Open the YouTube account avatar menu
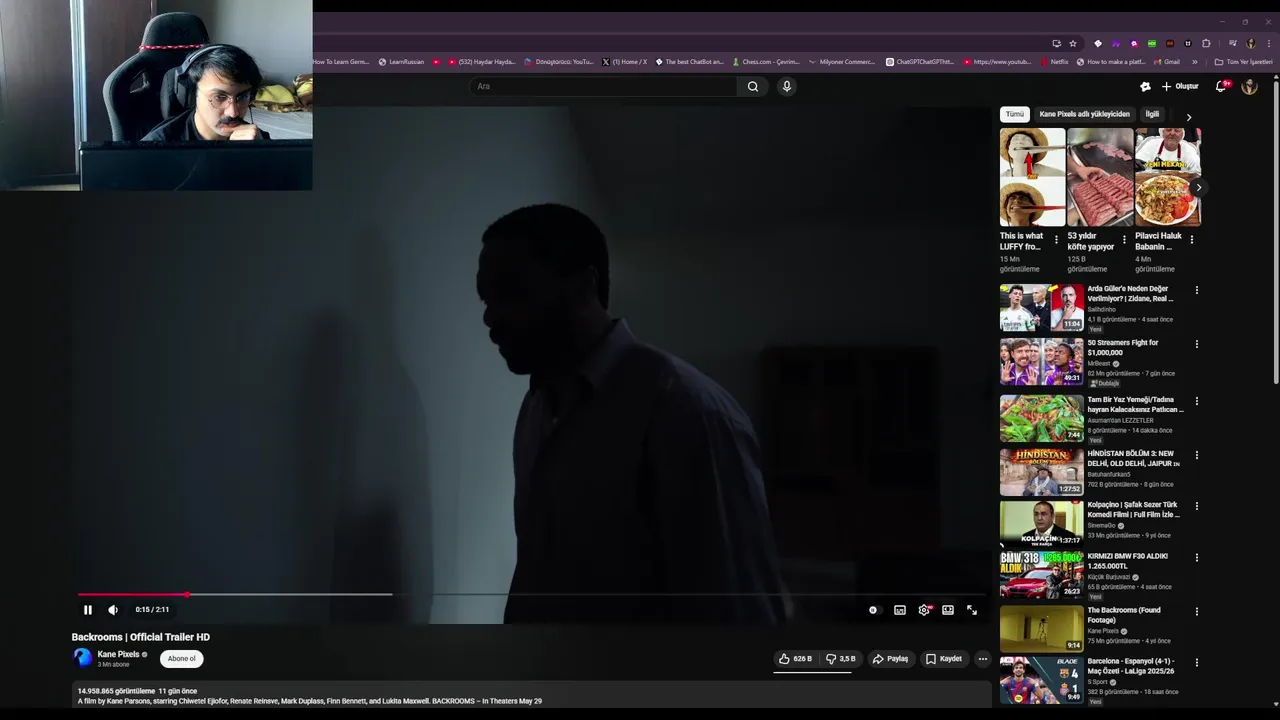This screenshot has width=1280, height=720. 1249,87
